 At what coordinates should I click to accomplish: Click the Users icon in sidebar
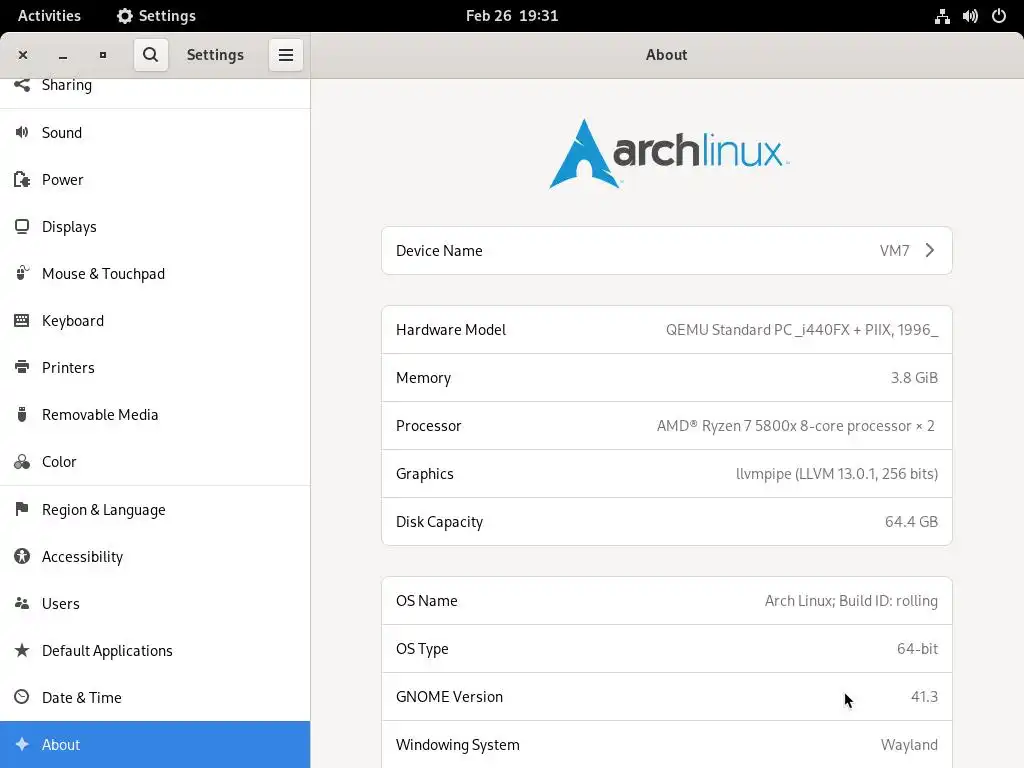(22, 603)
